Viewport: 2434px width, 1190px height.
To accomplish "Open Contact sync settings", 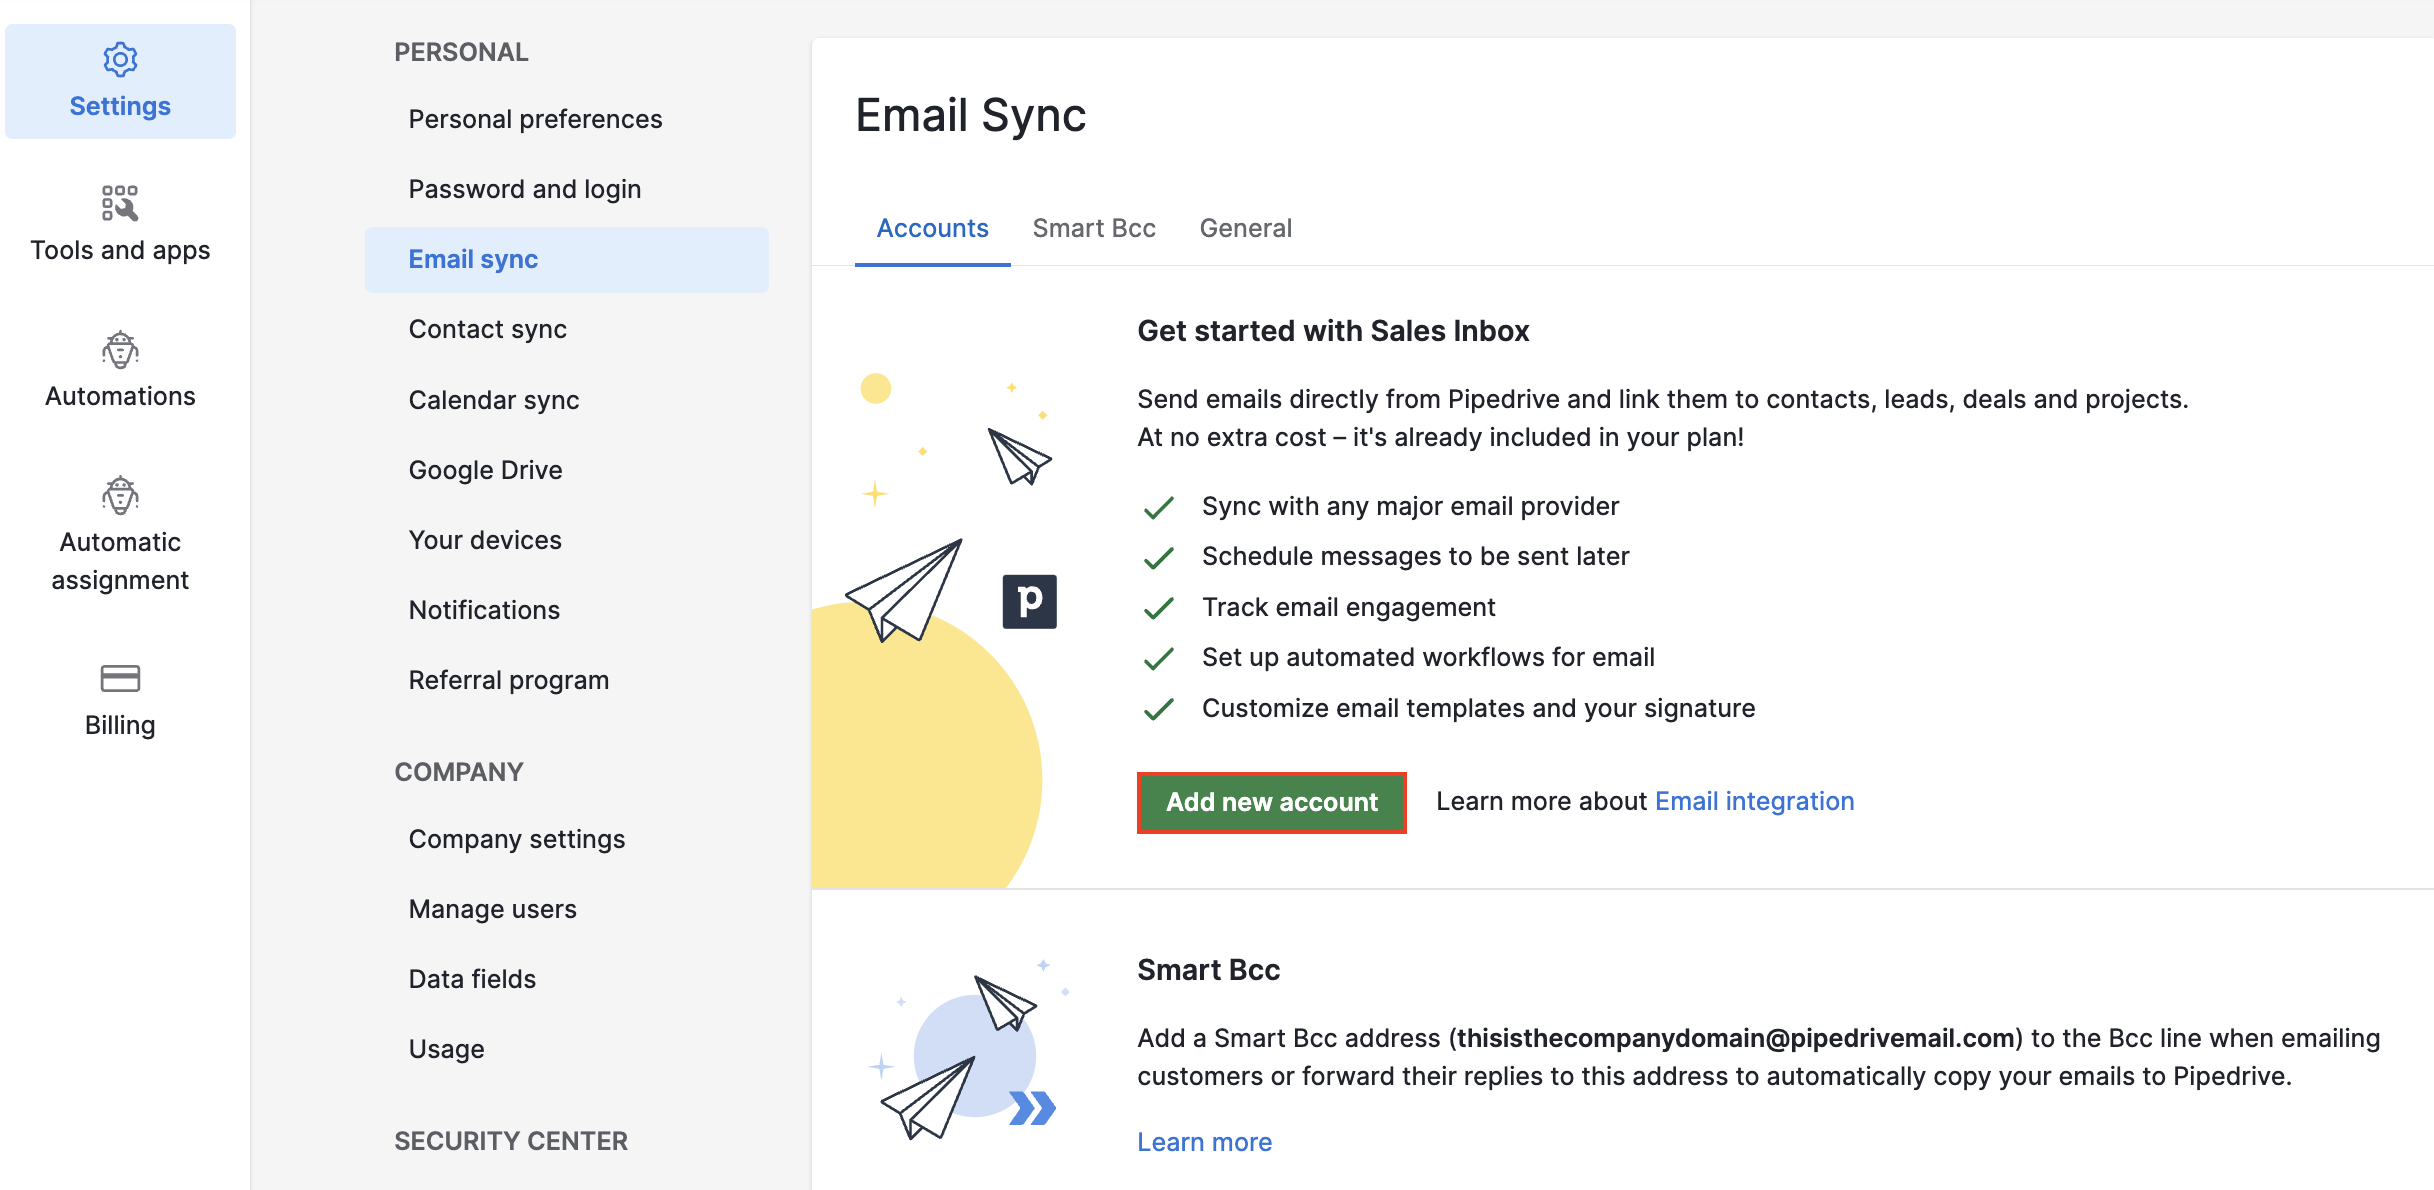I will pyautogui.click(x=487, y=329).
